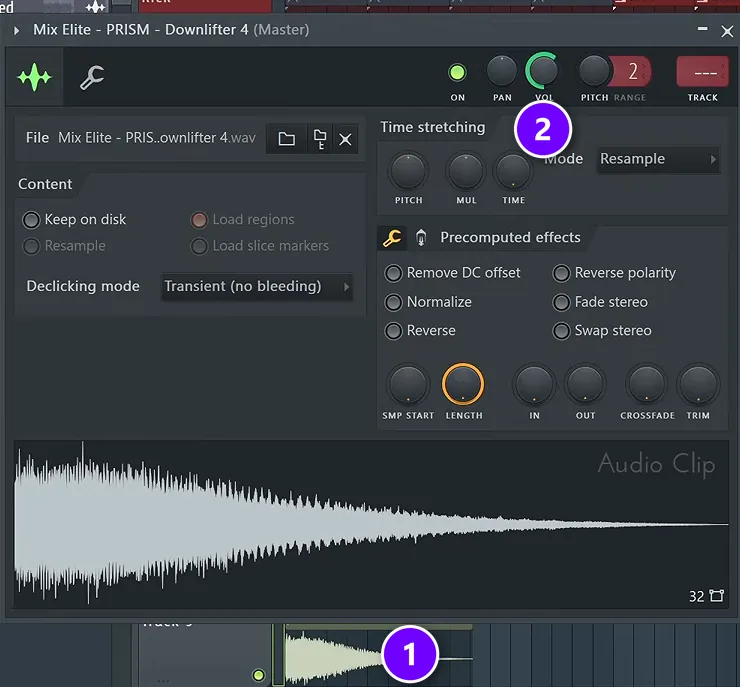740x687 pixels.
Task: Adjust the LENGTH knob
Action: coord(463,385)
